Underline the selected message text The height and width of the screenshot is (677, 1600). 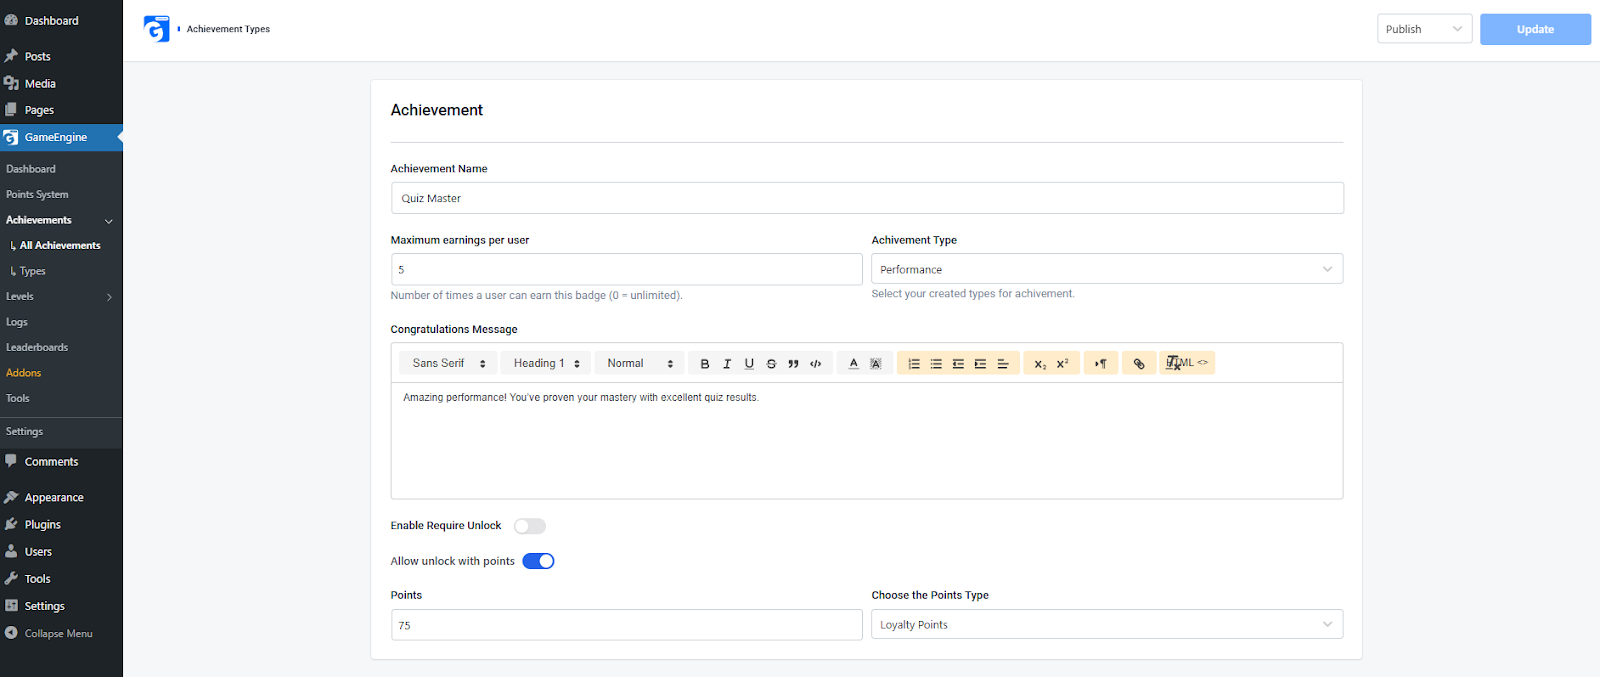pos(749,364)
